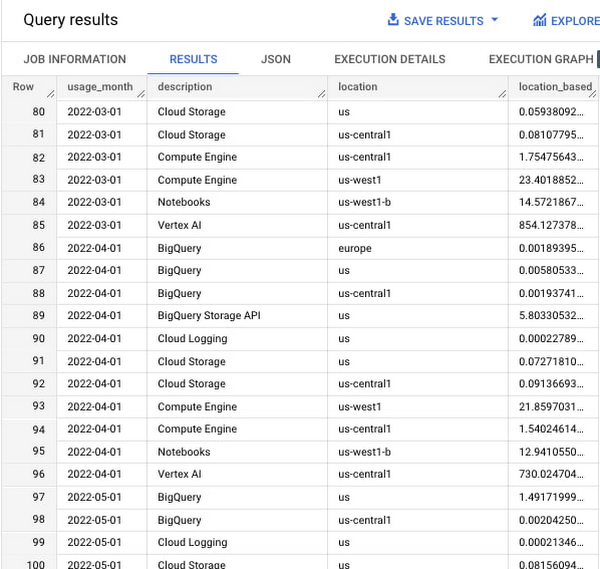
Task: Click value 0.05938092 in row 80
Action: 551,112
